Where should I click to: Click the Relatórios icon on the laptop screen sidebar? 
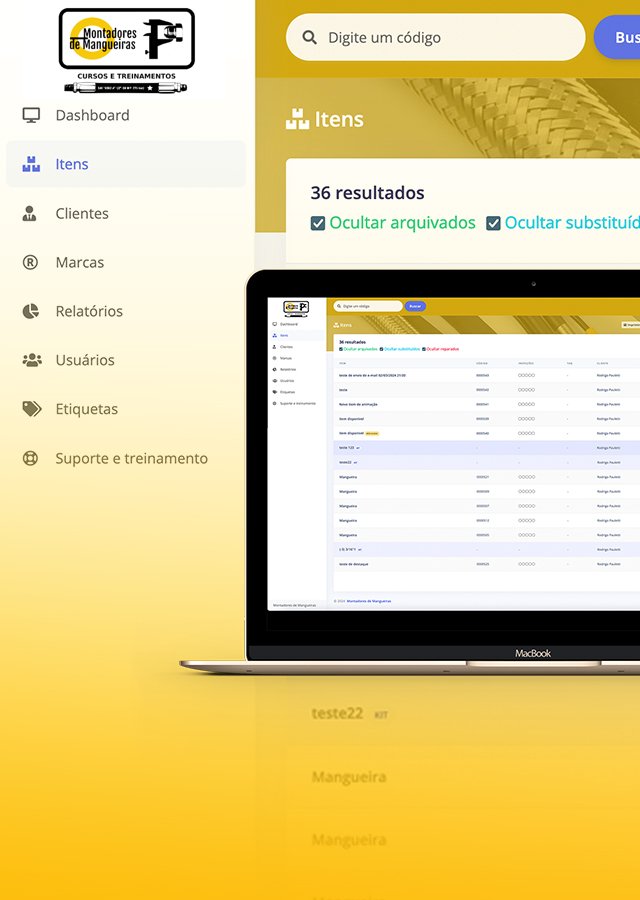point(274,369)
